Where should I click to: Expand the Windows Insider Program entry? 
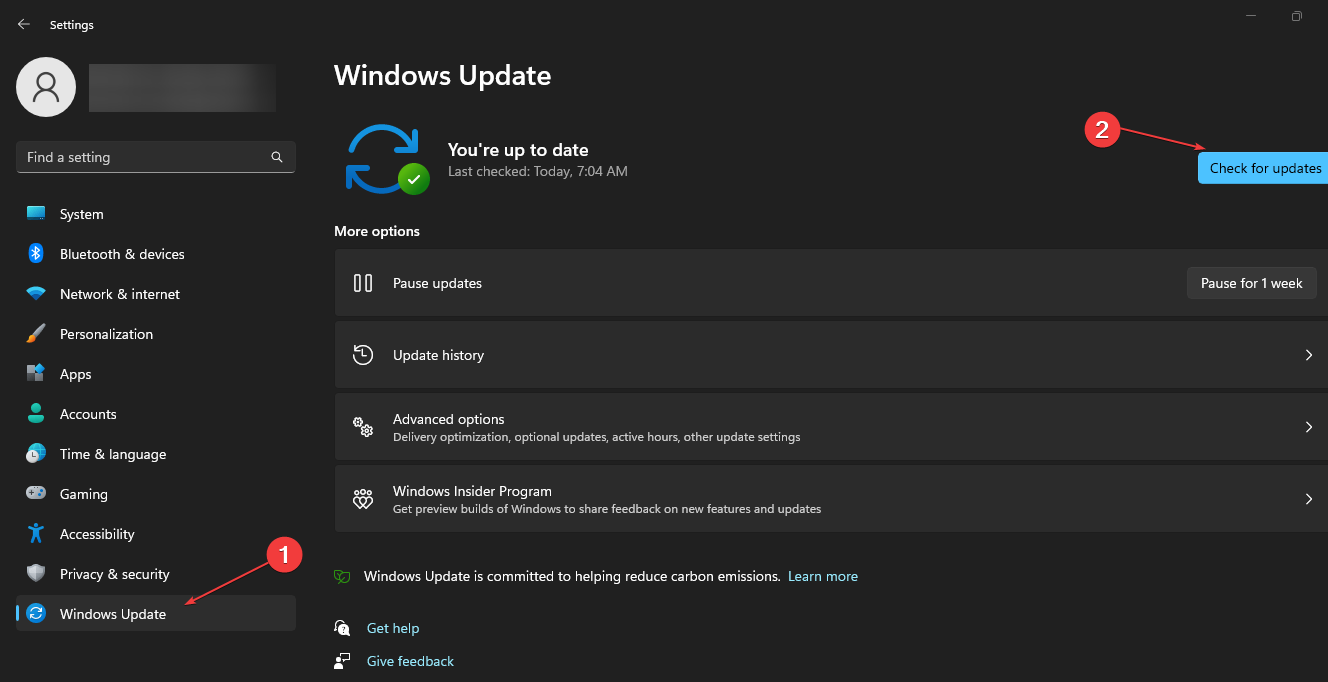[1308, 498]
